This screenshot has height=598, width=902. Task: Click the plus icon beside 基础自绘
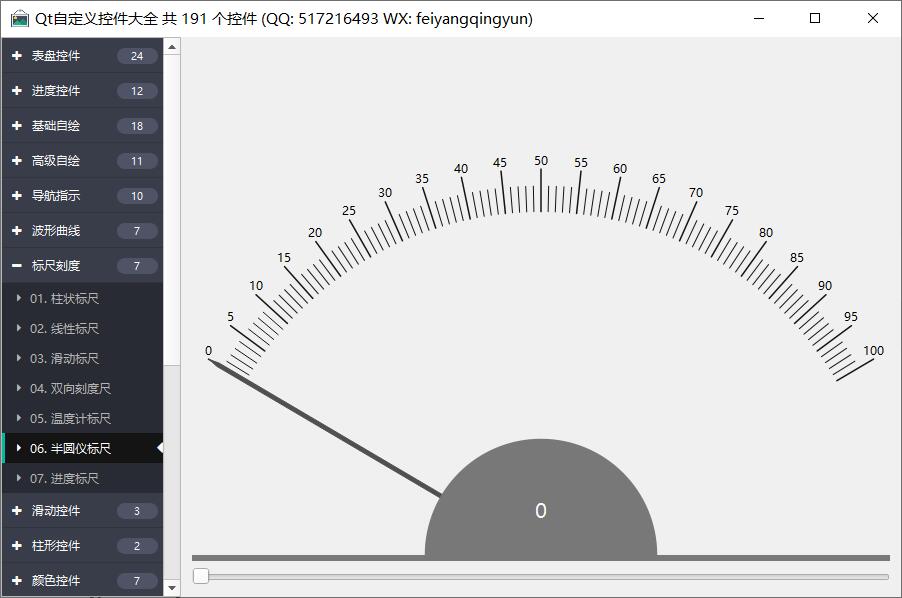coord(17,126)
